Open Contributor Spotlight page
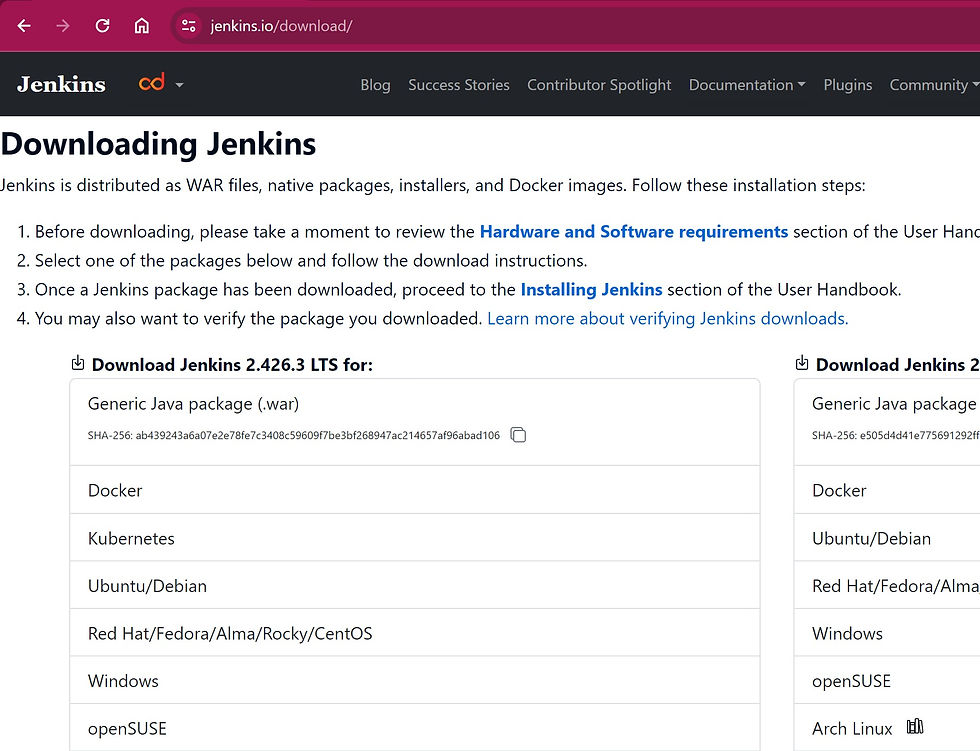Screen dimensions: 980x751 pos(599,85)
